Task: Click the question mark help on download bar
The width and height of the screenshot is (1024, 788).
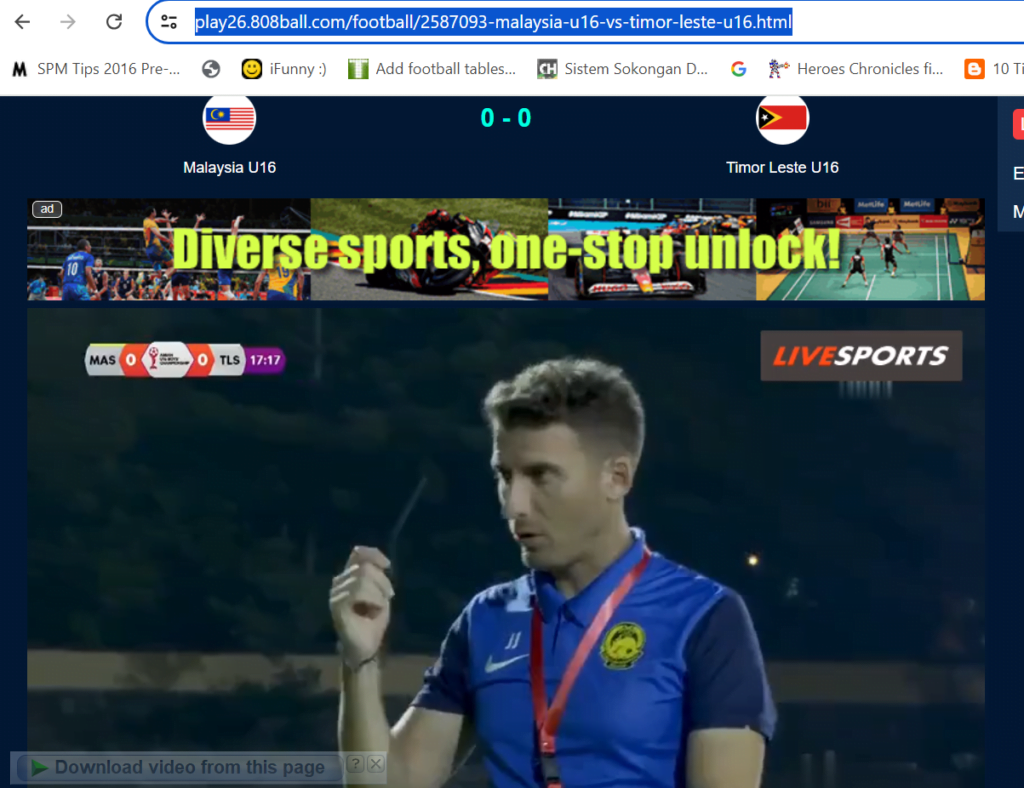Action: tap(356, 763)
